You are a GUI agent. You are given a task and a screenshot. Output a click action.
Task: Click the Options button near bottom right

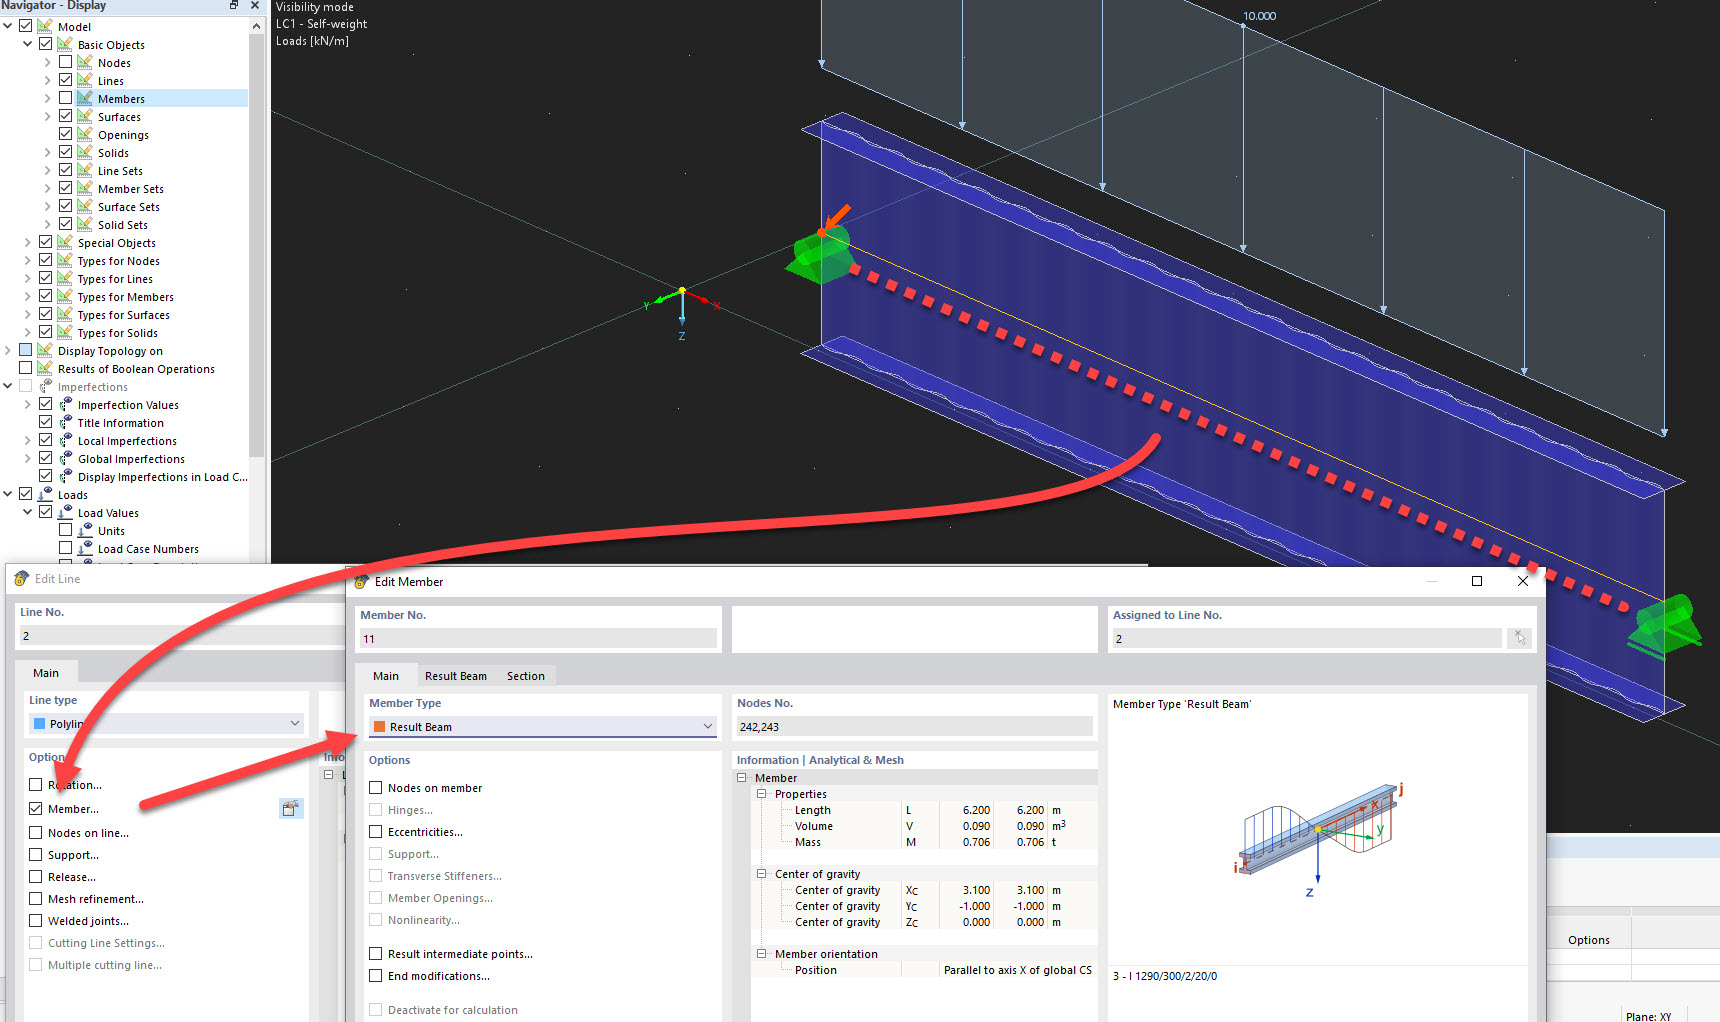click(1588, 940)
